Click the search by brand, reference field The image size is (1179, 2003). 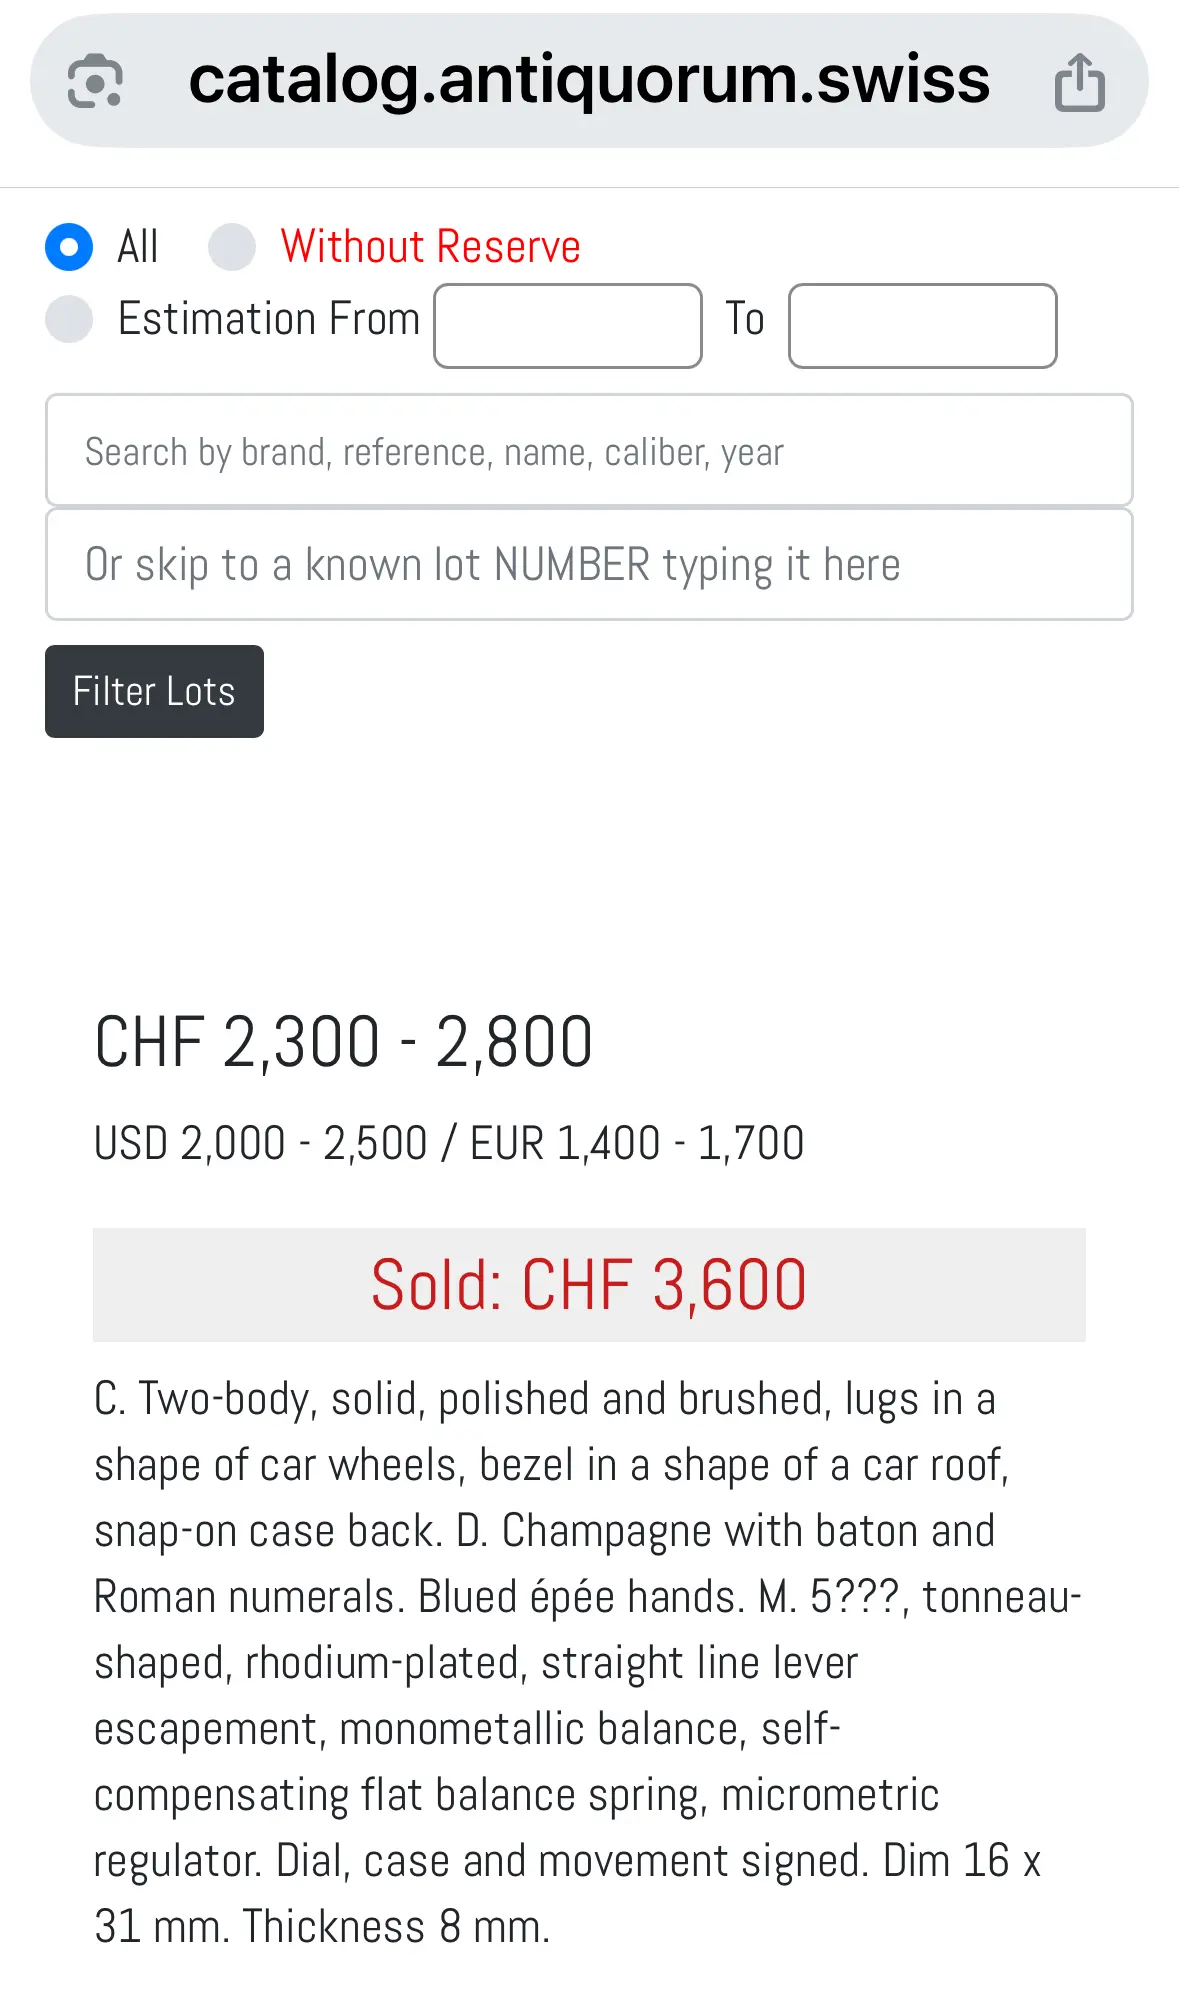click(x=589, y=451)
